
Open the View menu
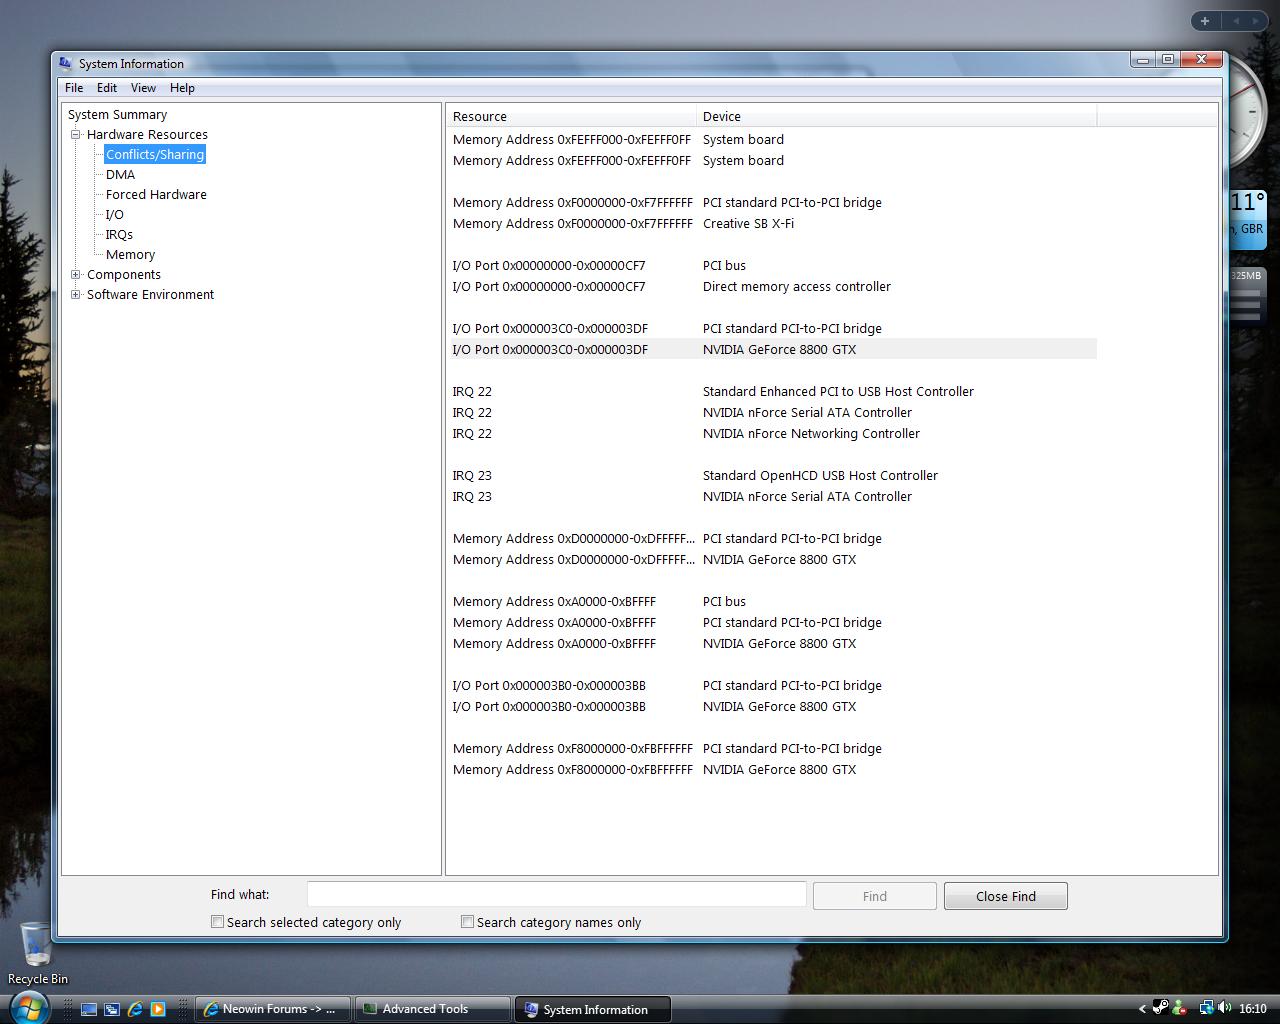143,88
